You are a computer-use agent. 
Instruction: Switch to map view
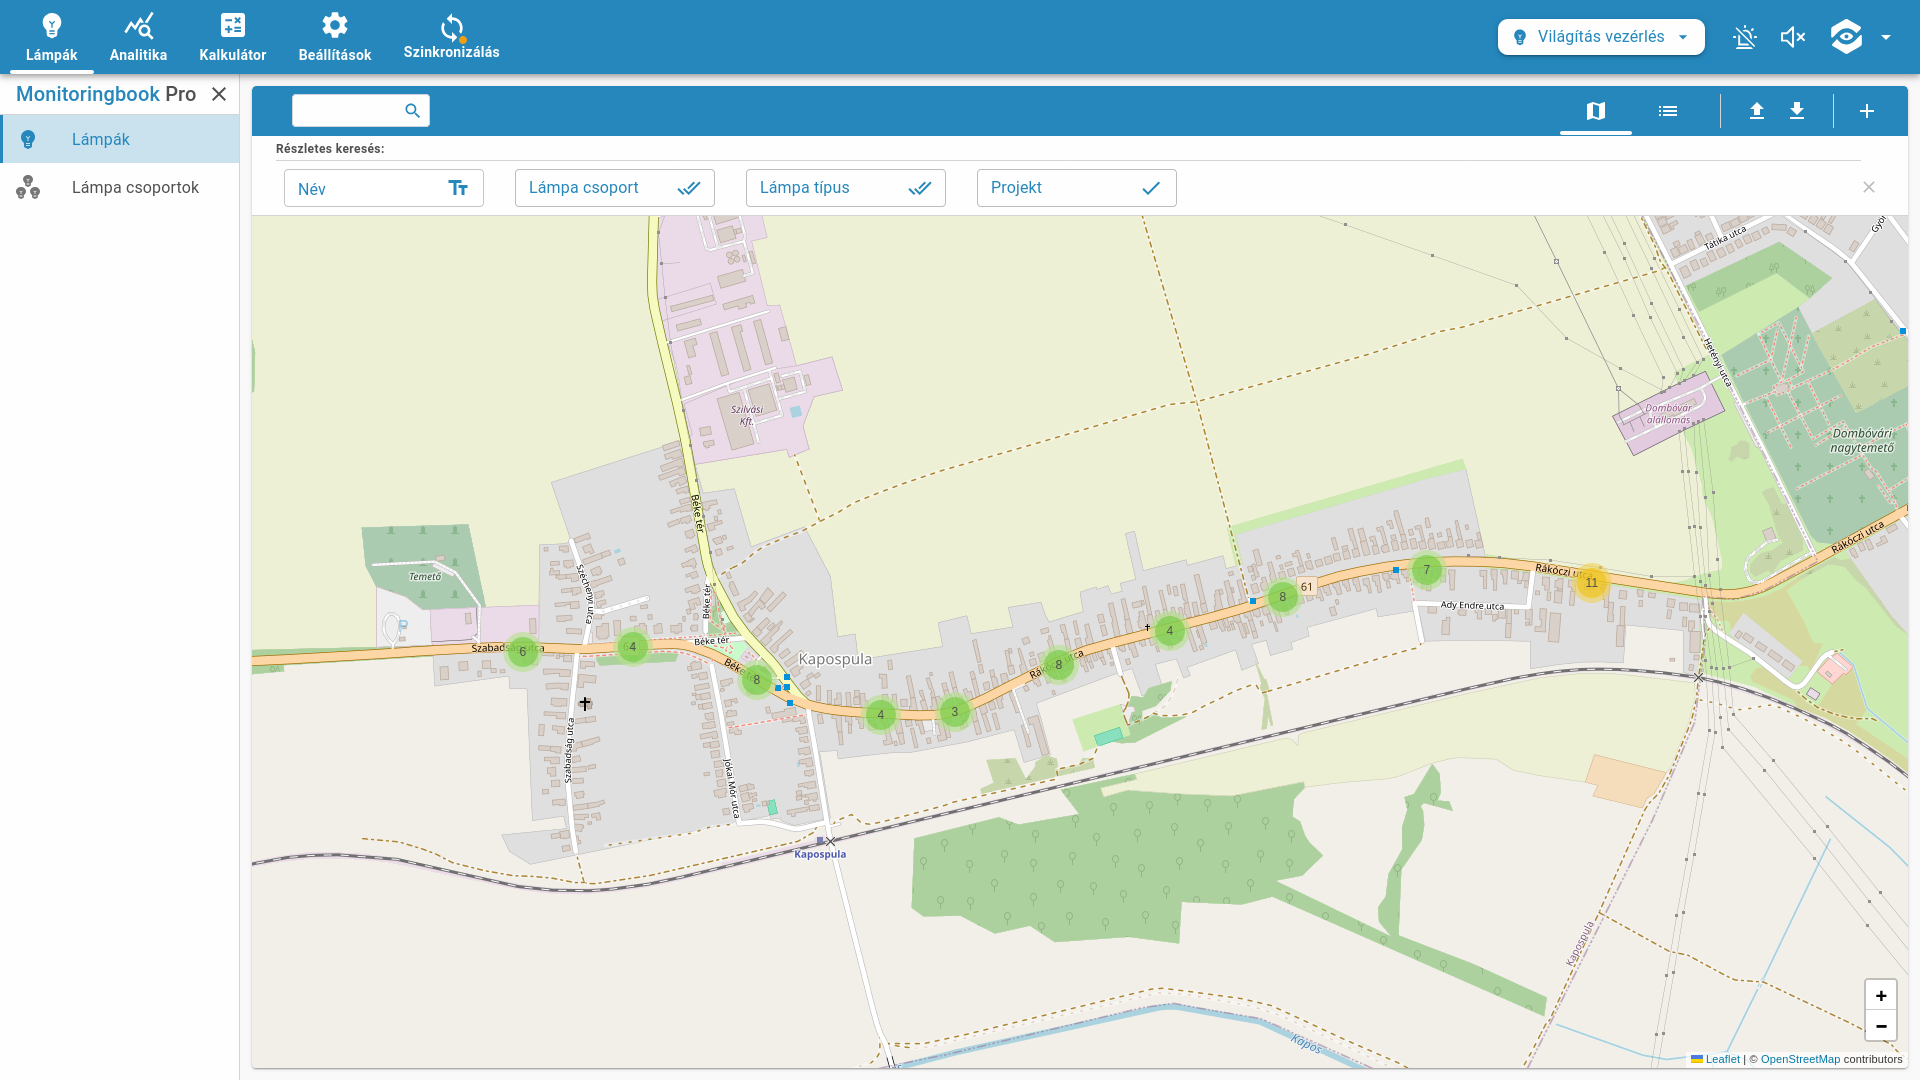(x=1596, y=111)
